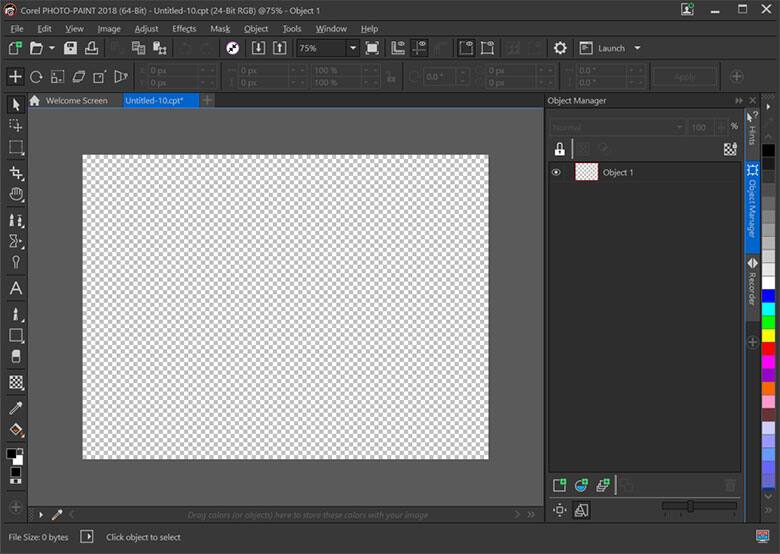This screenshot has width=780, height=554.
Task: Select the Fill bucket tool
Action: (16, 431)
